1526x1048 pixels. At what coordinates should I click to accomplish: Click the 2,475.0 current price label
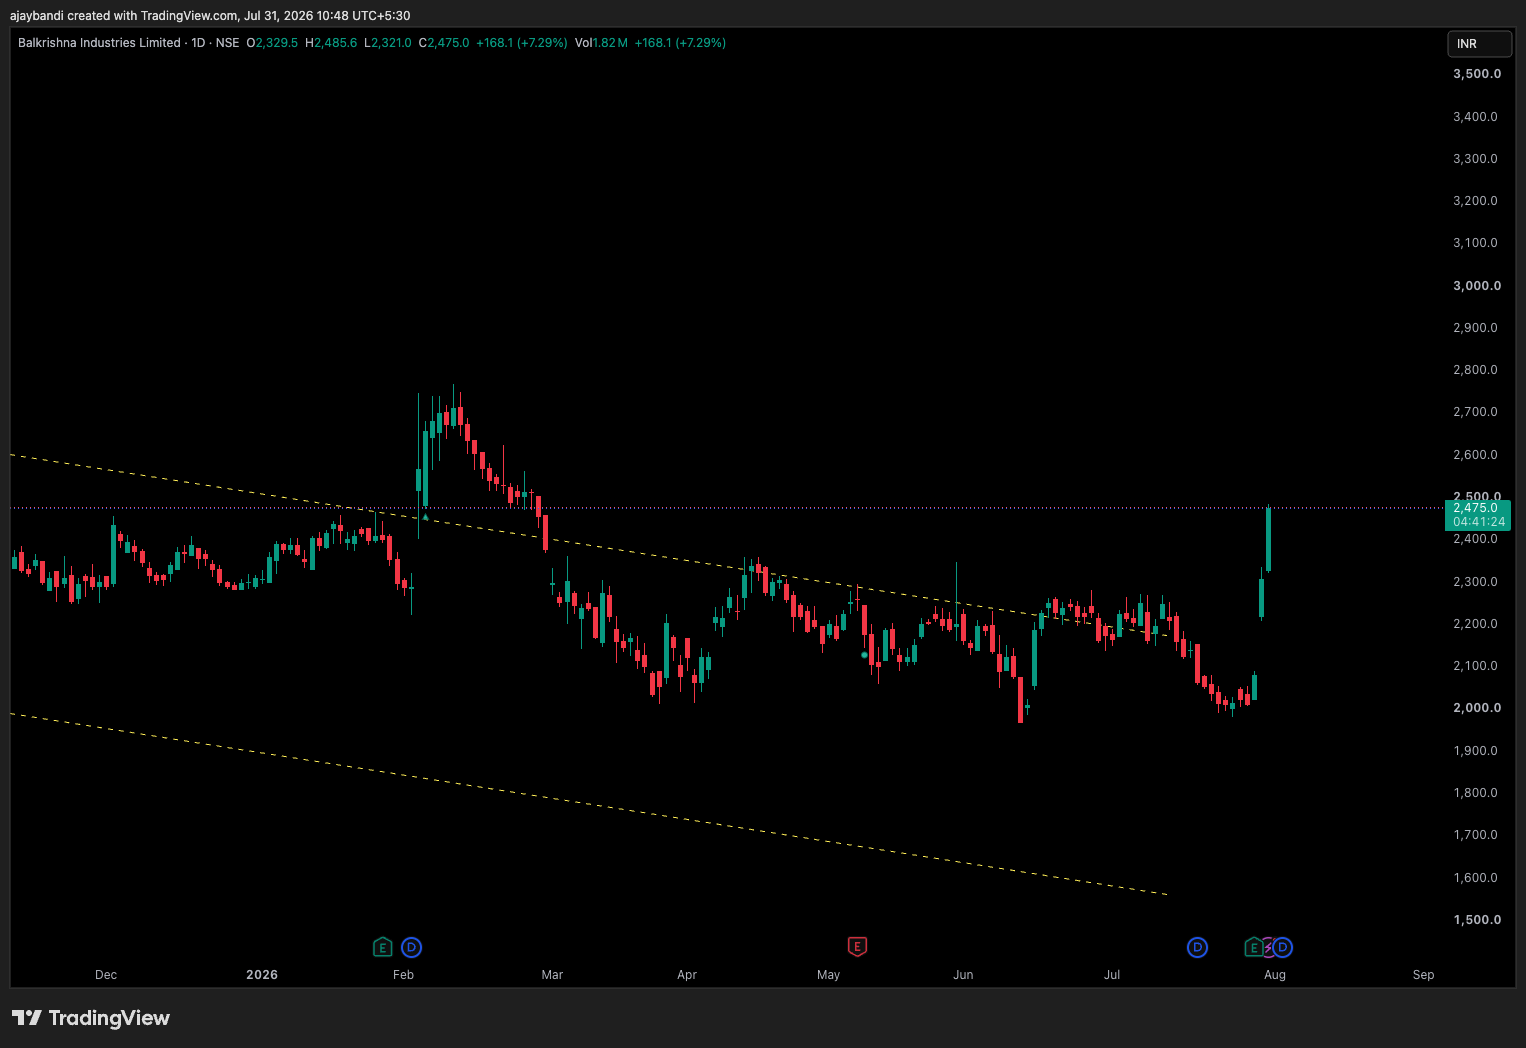coord(1478,508)
